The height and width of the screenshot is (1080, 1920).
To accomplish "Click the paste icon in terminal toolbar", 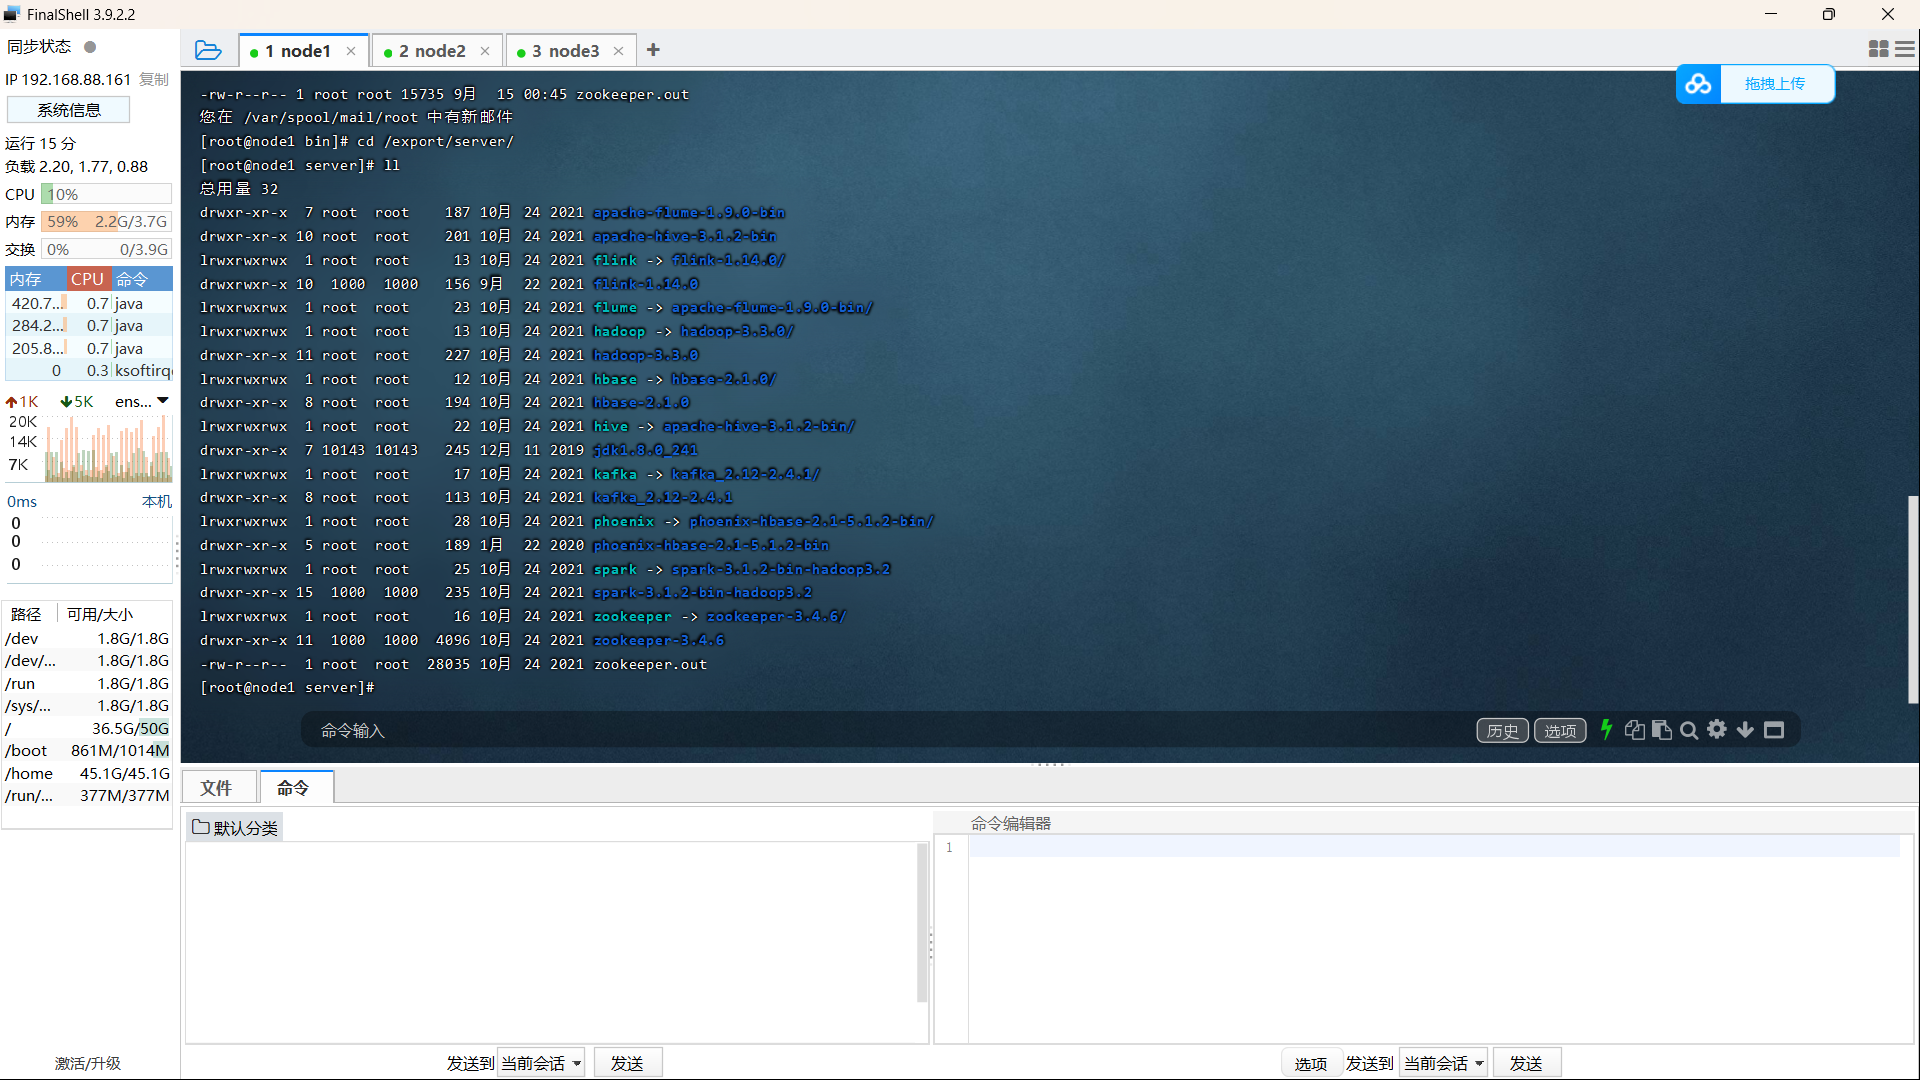I will (x=1662, y=730).
